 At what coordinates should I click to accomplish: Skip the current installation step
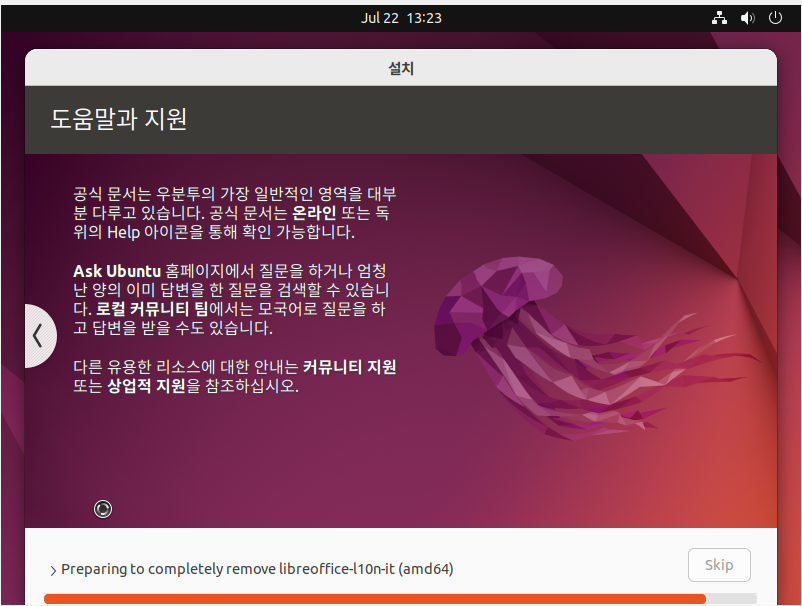719,565
